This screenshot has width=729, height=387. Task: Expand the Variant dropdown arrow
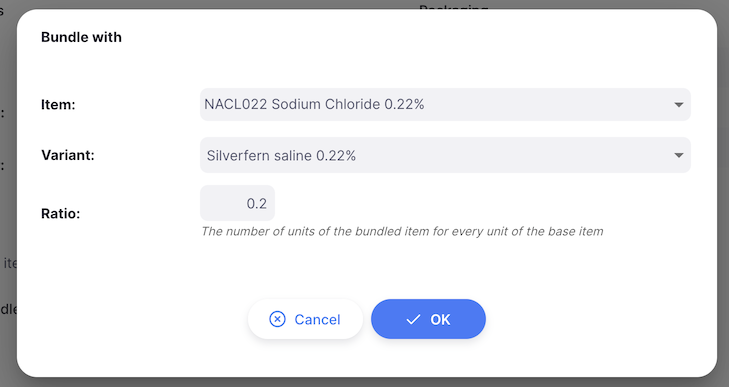(x=678, y=155)
